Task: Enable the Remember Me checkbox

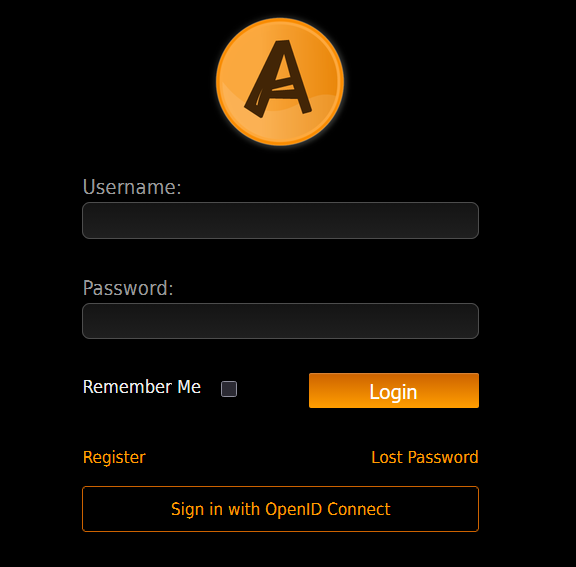Action: 229,389
